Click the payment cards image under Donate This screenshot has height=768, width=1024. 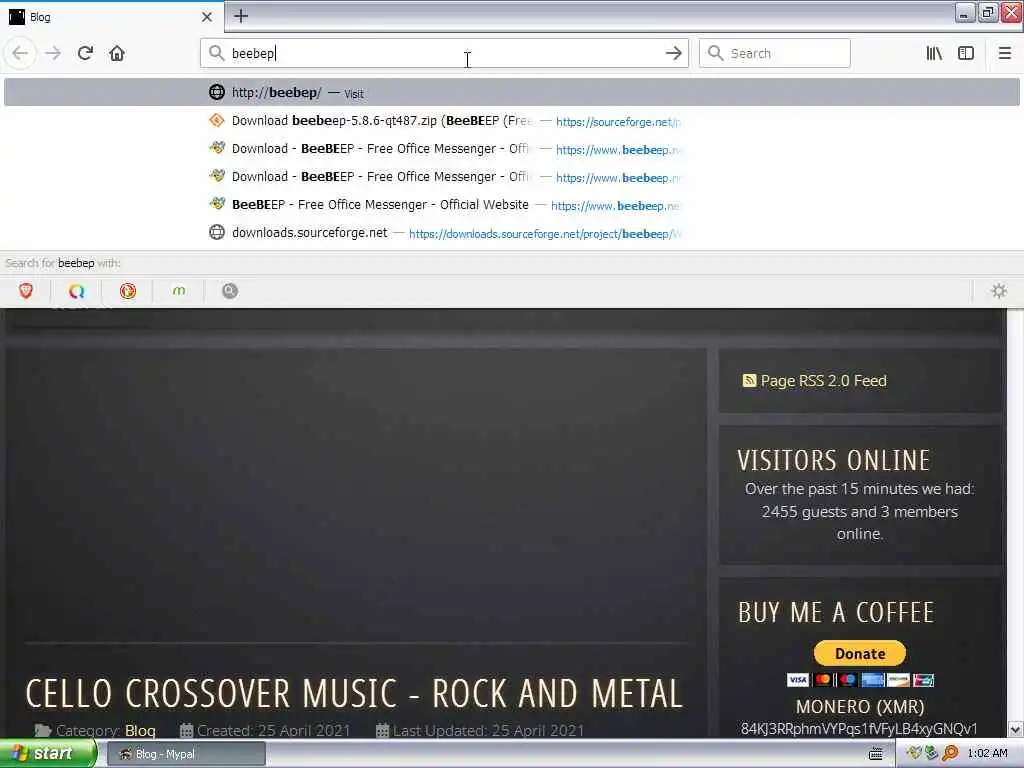[859, 680]
